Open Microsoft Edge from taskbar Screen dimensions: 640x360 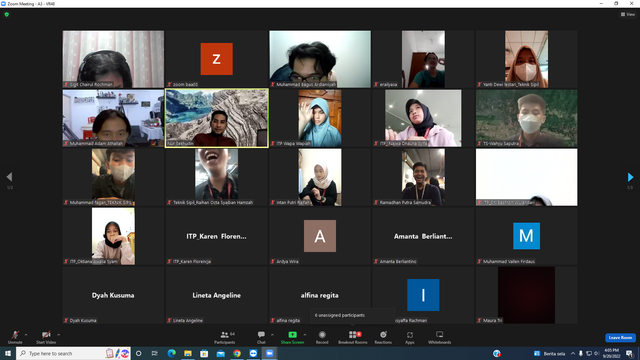(x=171, y=353)
